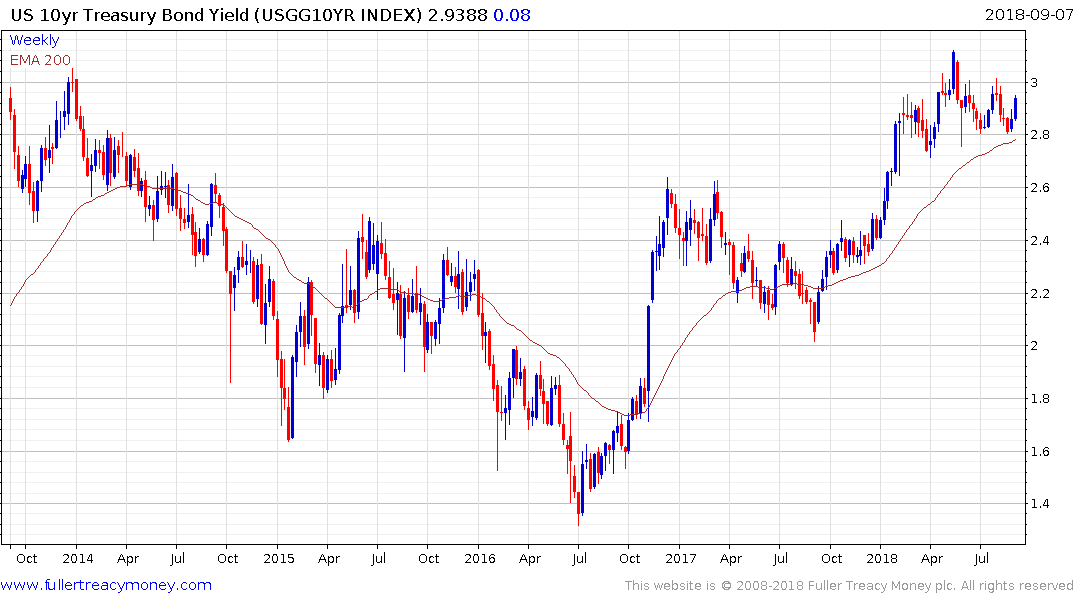Screen dimensions: 1075x600
Task: Click the x-axis label '2015'
Action: [278, 558]
